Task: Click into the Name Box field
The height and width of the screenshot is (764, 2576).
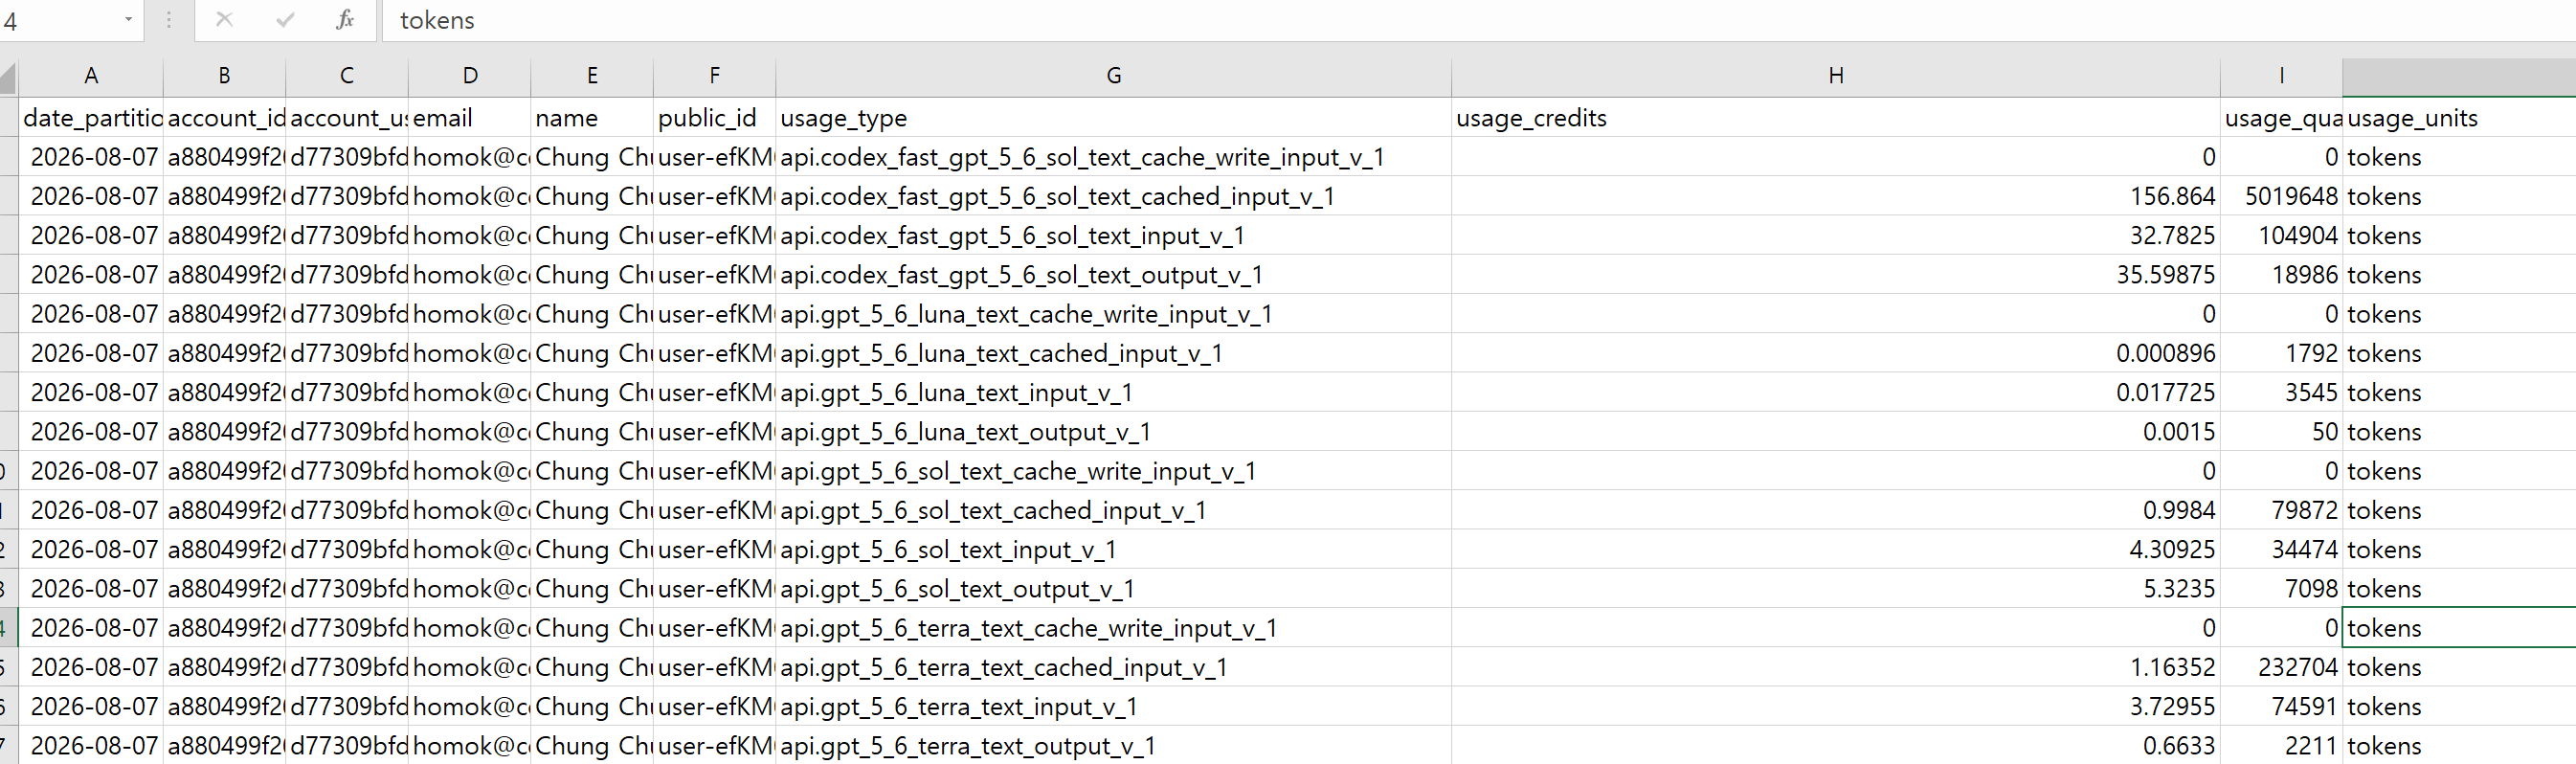Action: (58, 20)
